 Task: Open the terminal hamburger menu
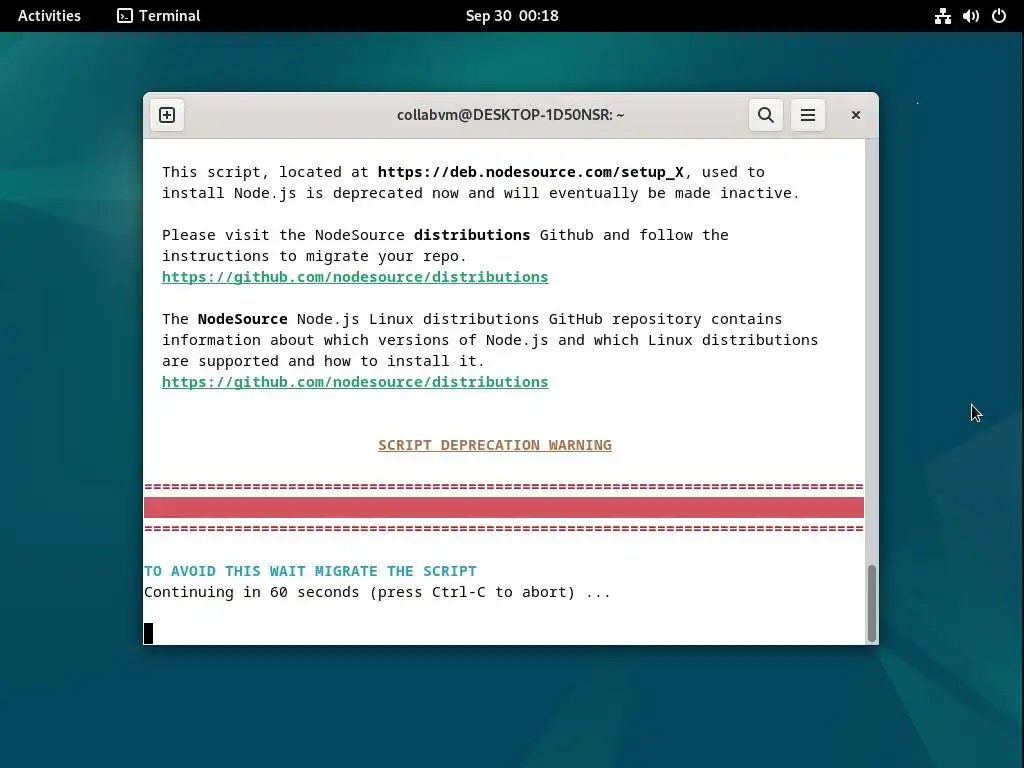808,115
